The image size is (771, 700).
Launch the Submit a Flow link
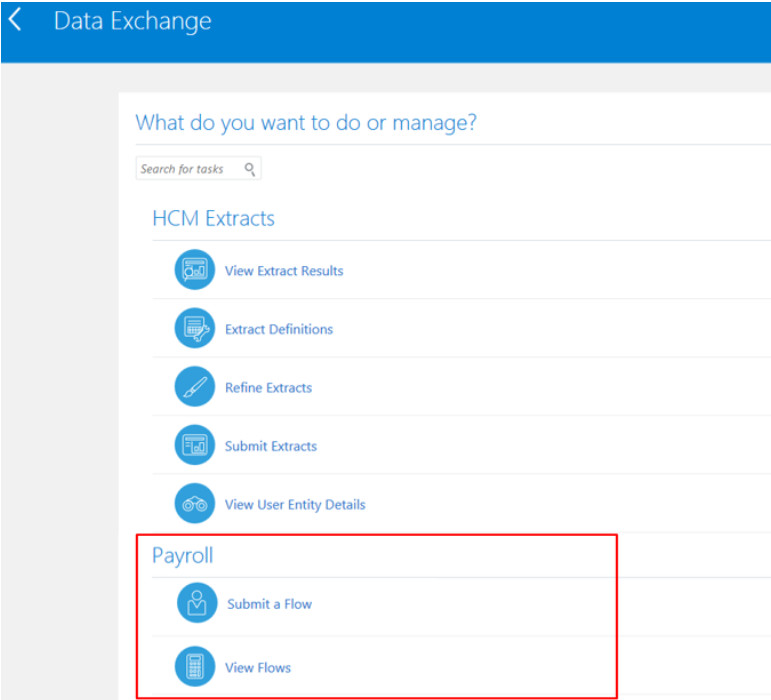click(x=269, y=604)
